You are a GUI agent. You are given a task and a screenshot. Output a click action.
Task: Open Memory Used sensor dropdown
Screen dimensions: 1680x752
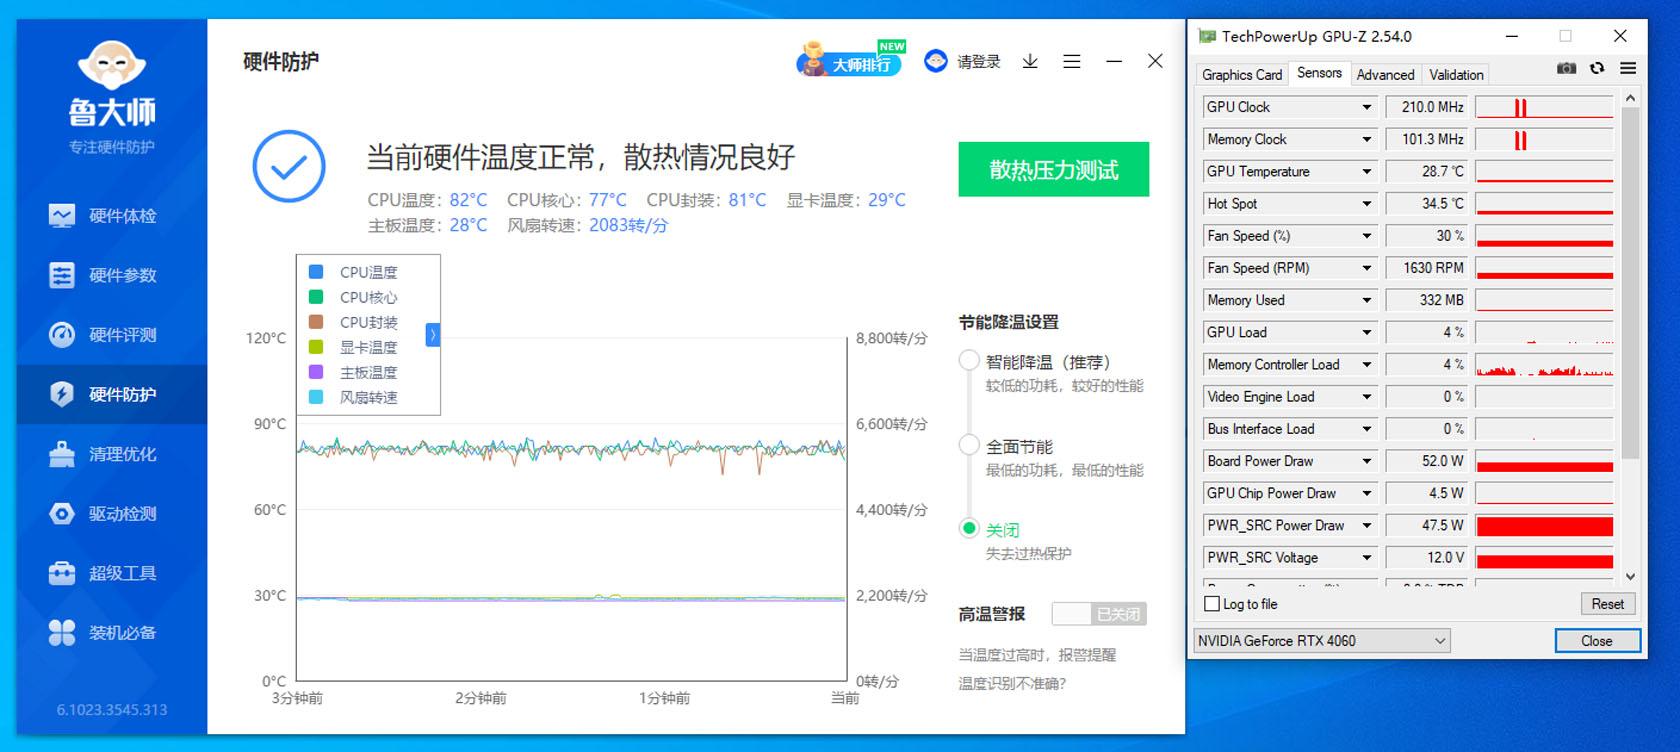tap(1366, 300)
